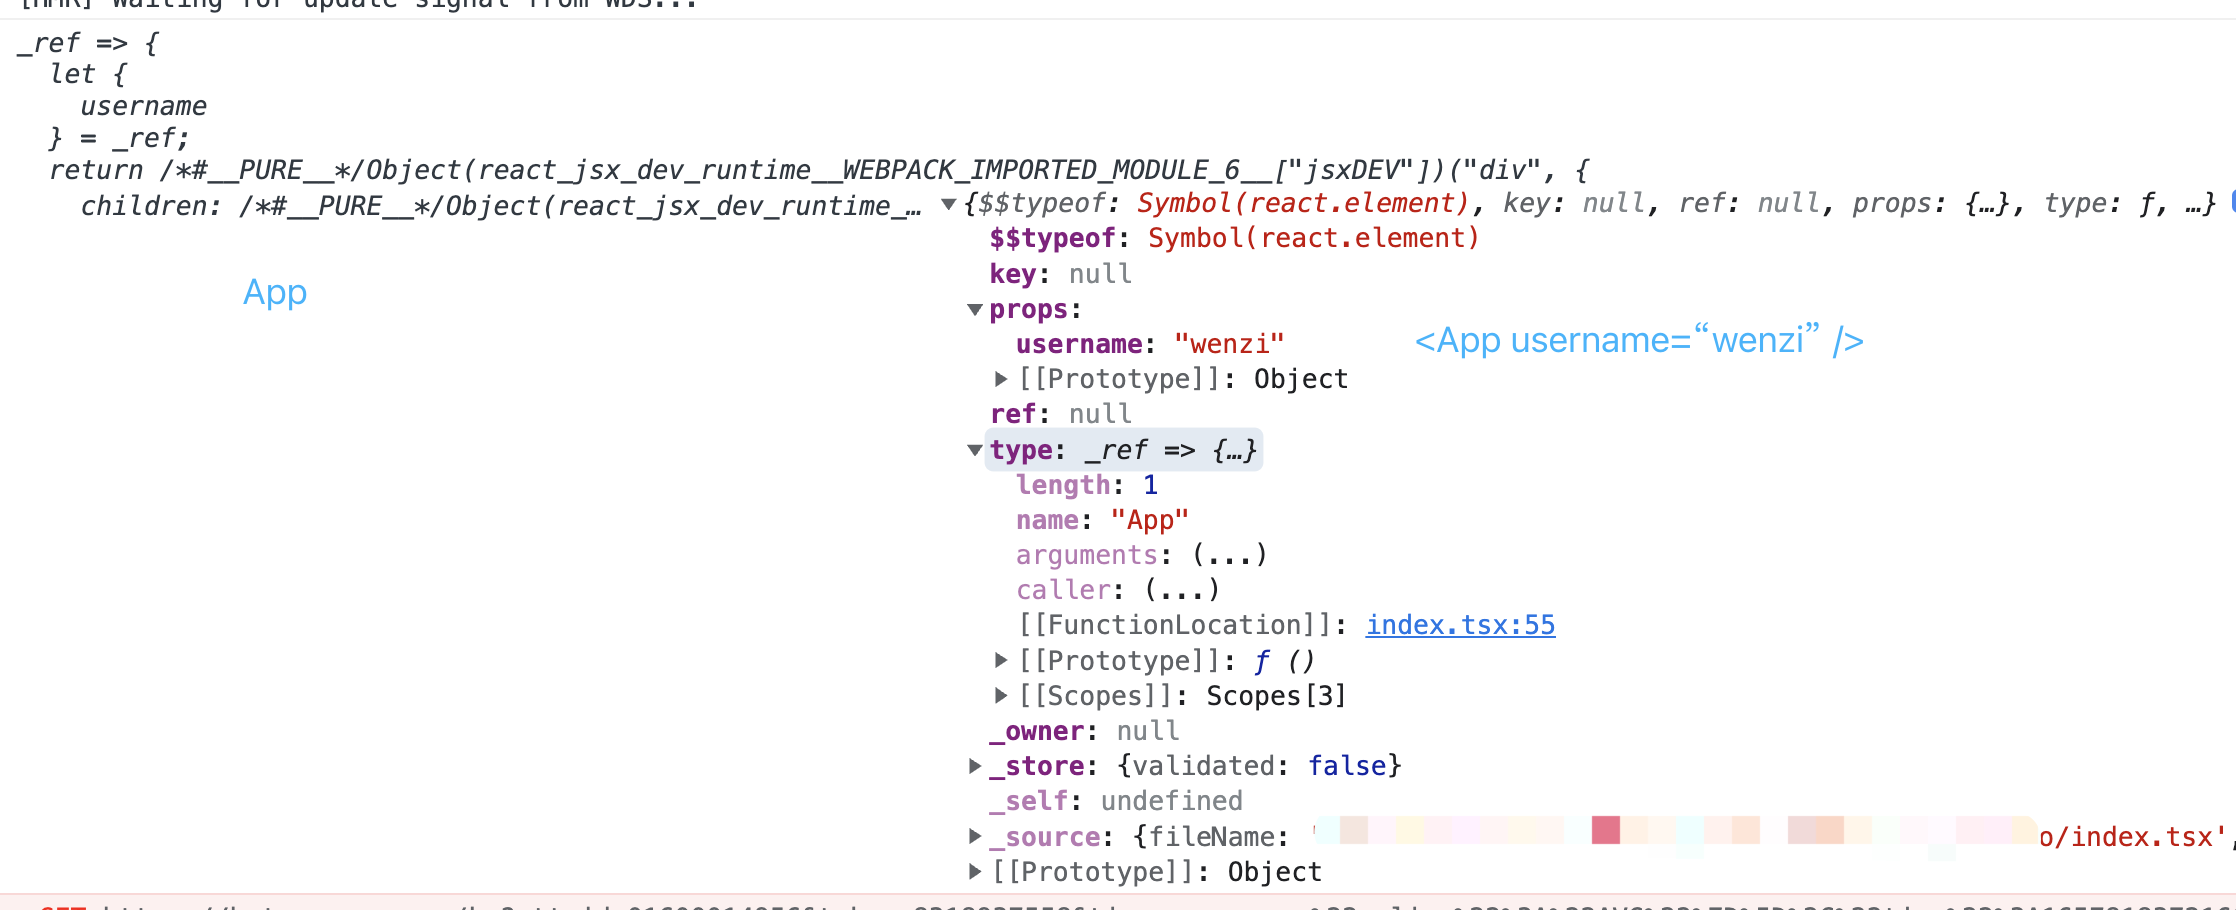Collapse the top-level react.element object

(948, 205)
